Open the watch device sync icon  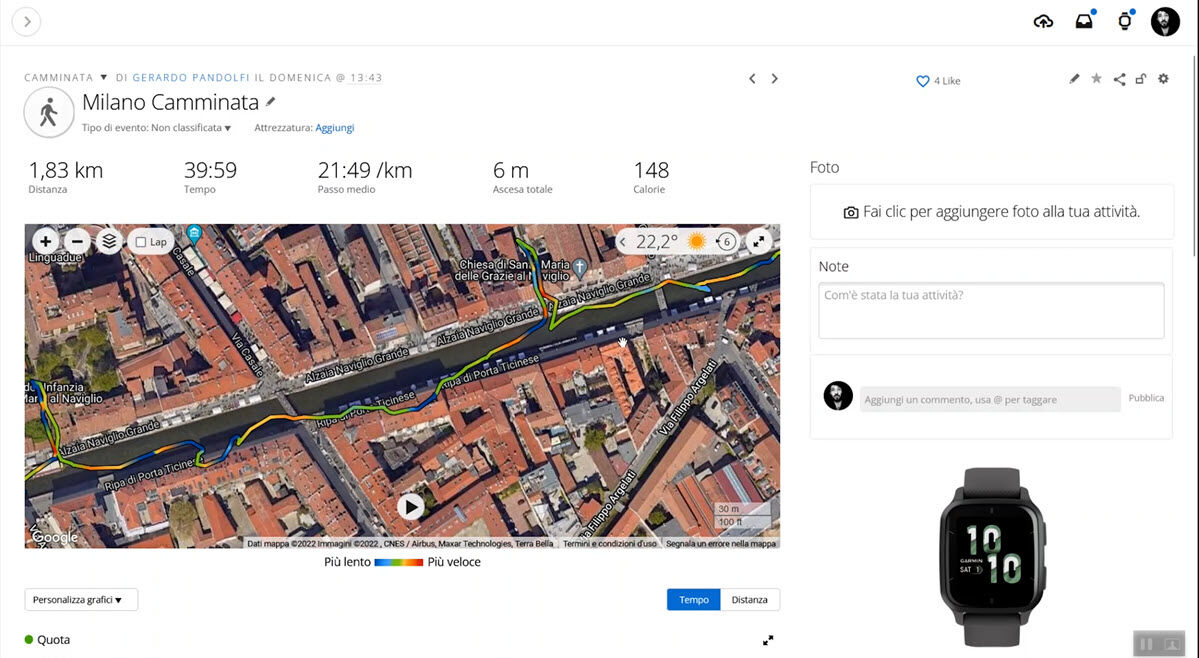point(1124,22)
